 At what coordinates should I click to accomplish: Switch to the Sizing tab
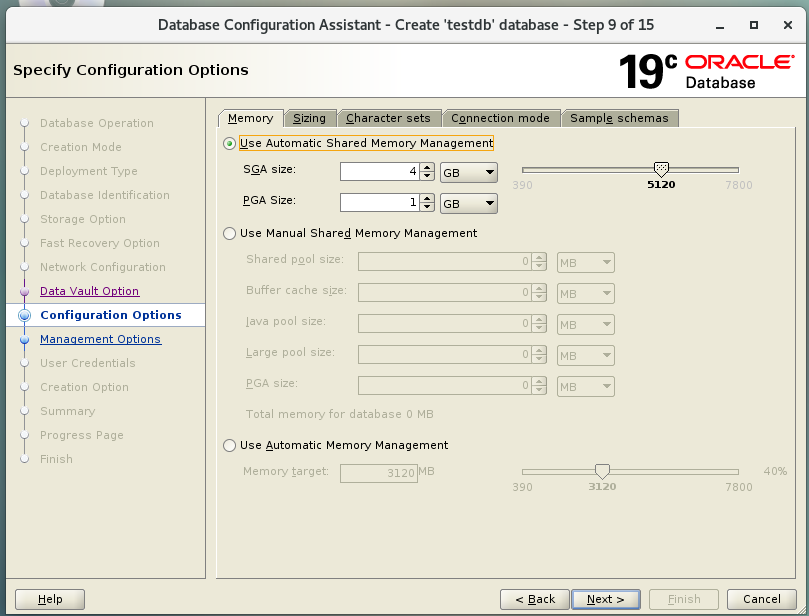(x=309, y=118)
